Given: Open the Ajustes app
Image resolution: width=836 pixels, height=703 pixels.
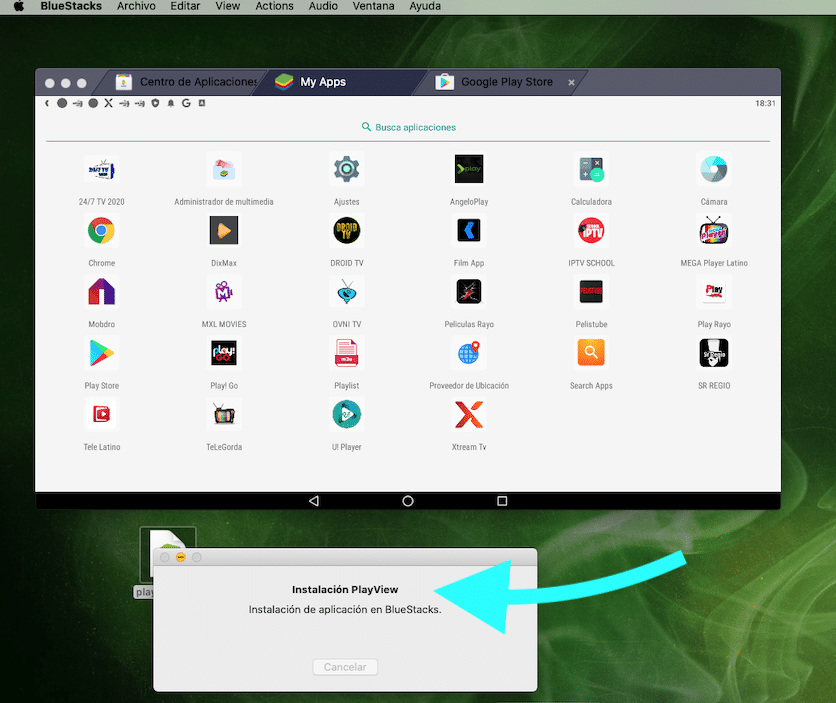Looking at the screenshot, I should pyautogui.click(x=346, y=169).
